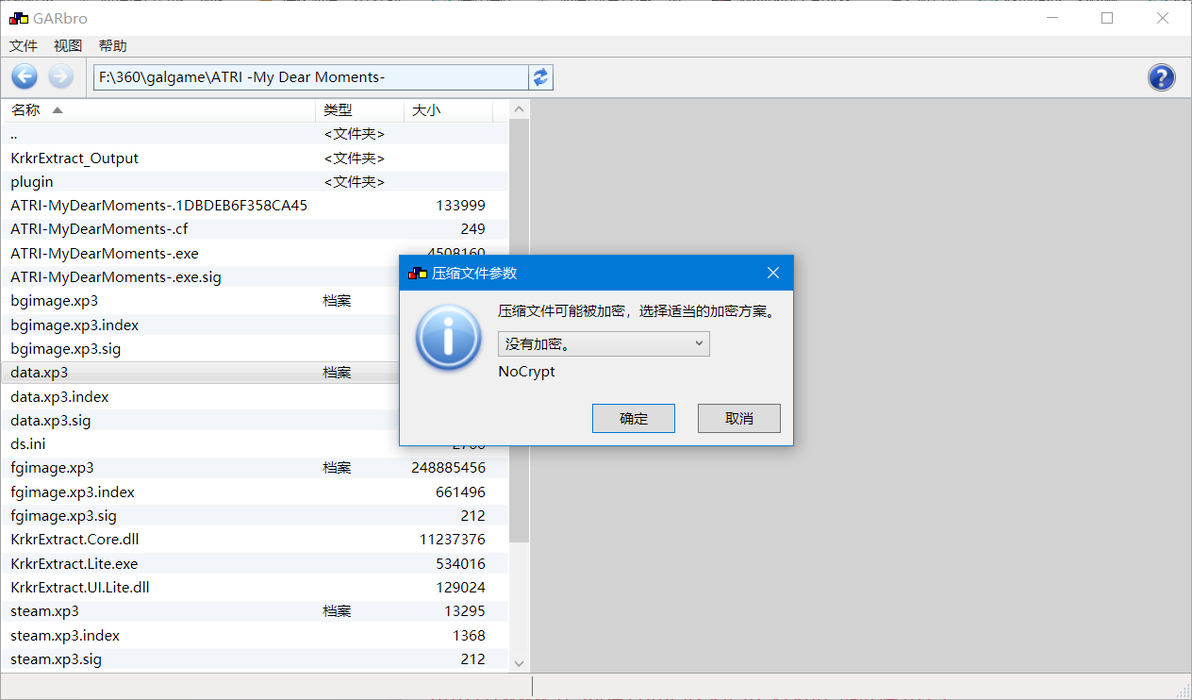This screenshot has width=1192, height=700.
Task: Select fgimage.xp3.index file
Action: [255, 492]
